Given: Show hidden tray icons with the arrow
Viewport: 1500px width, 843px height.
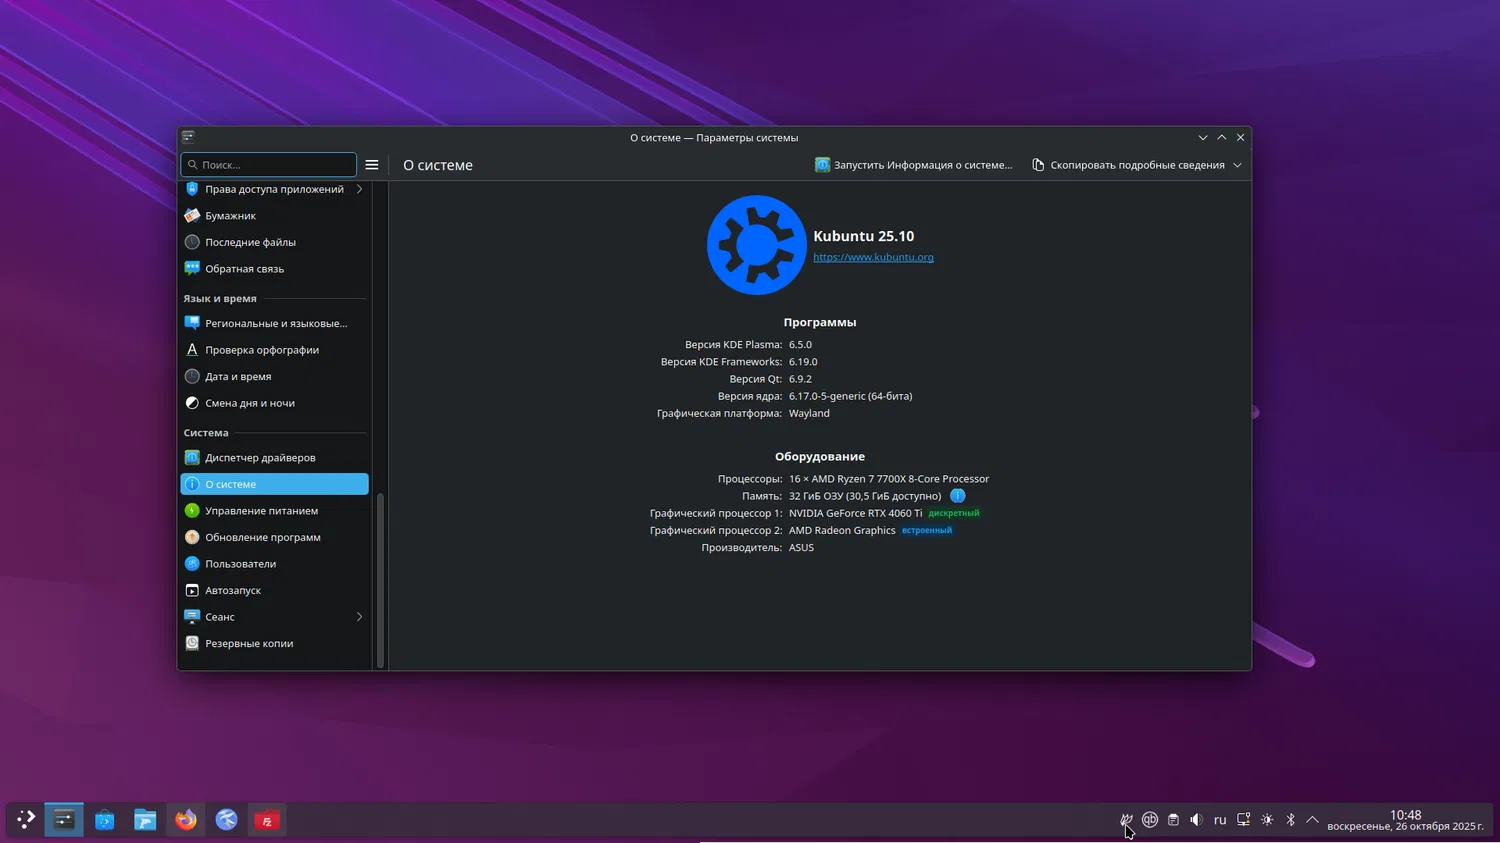Looking at the screenshot, I should pyautogui.click(x=1313, y=820).
